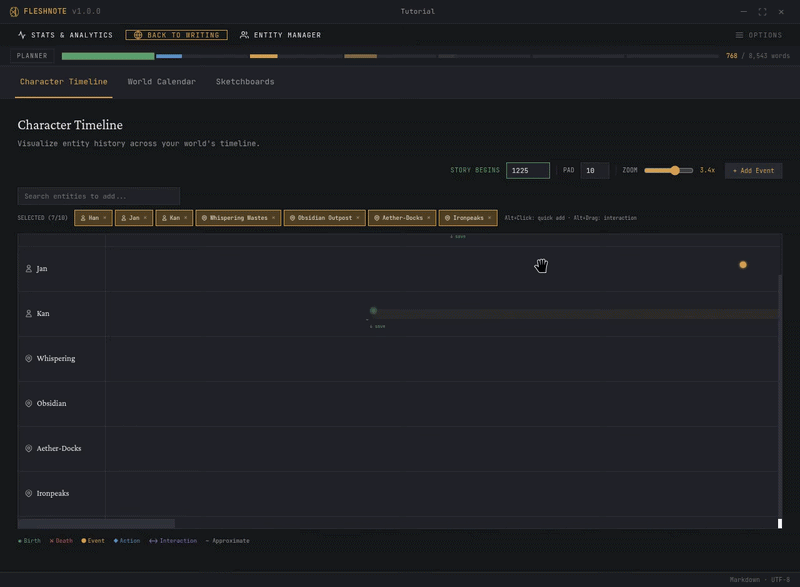Click the vertical timeline scrollbar
Viewport: 800px width, 587px height.
[780, 395]
